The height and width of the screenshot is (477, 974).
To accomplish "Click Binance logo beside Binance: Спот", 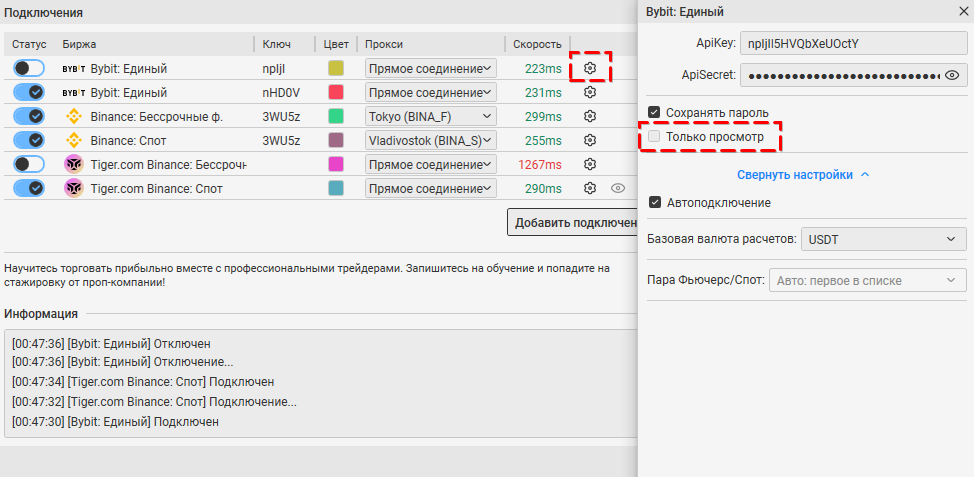I will [74, 140].
